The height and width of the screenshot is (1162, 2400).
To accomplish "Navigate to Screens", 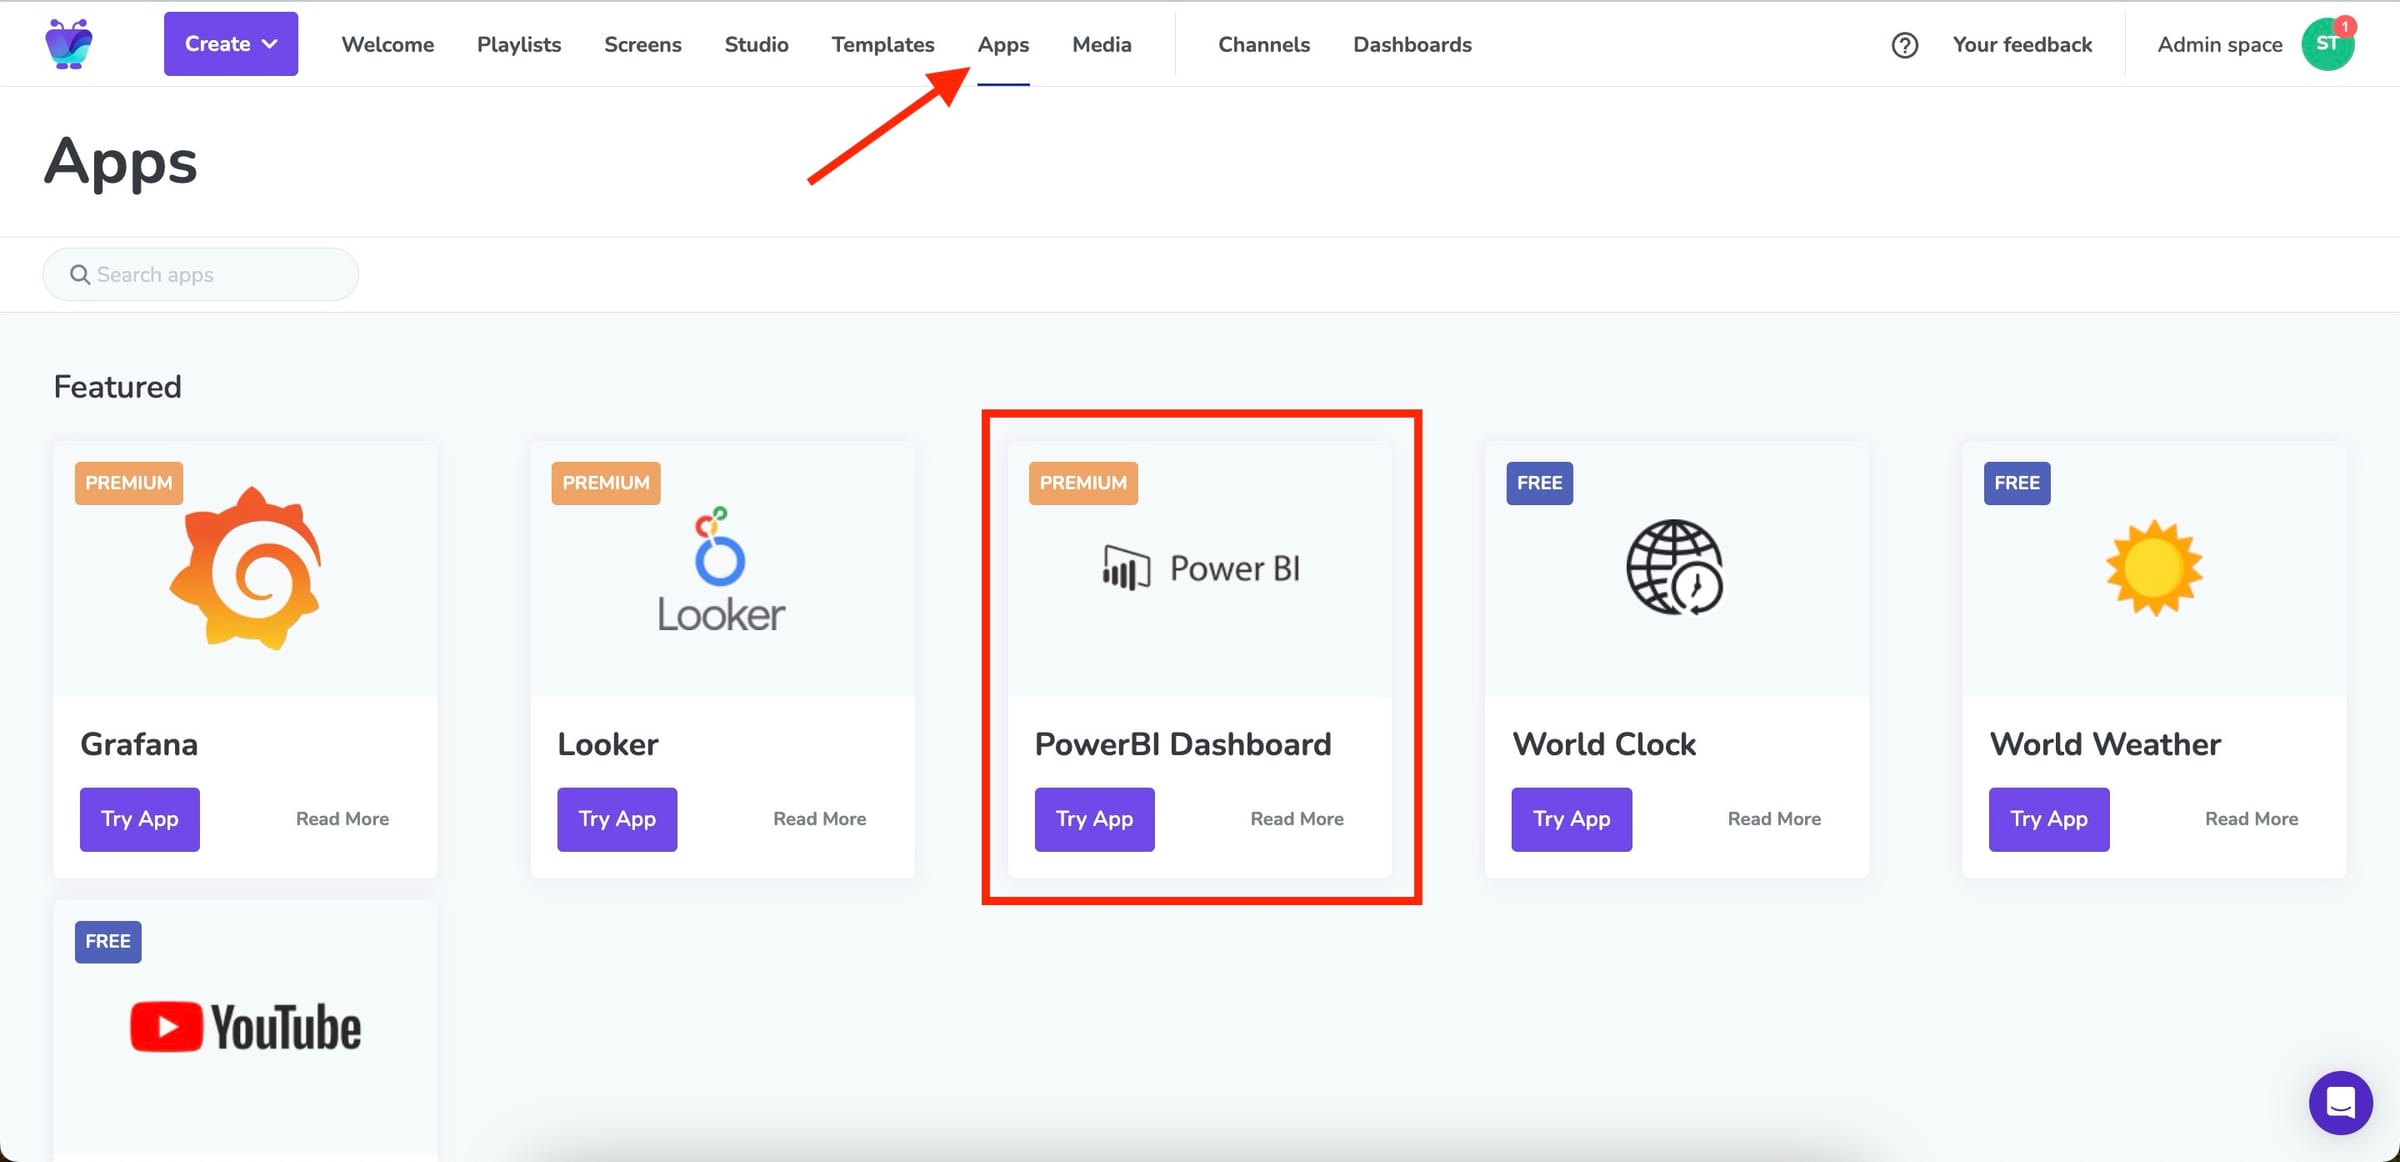I will [x=643, y=44].
